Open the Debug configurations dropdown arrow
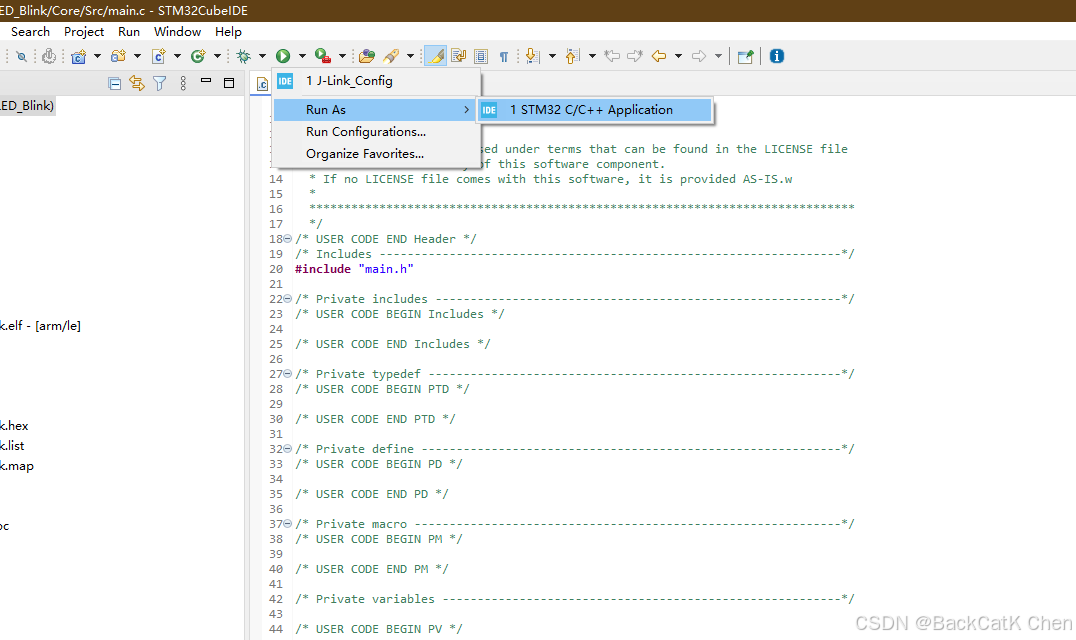The width and height of the screenshot is (1076, 640). 262,56
